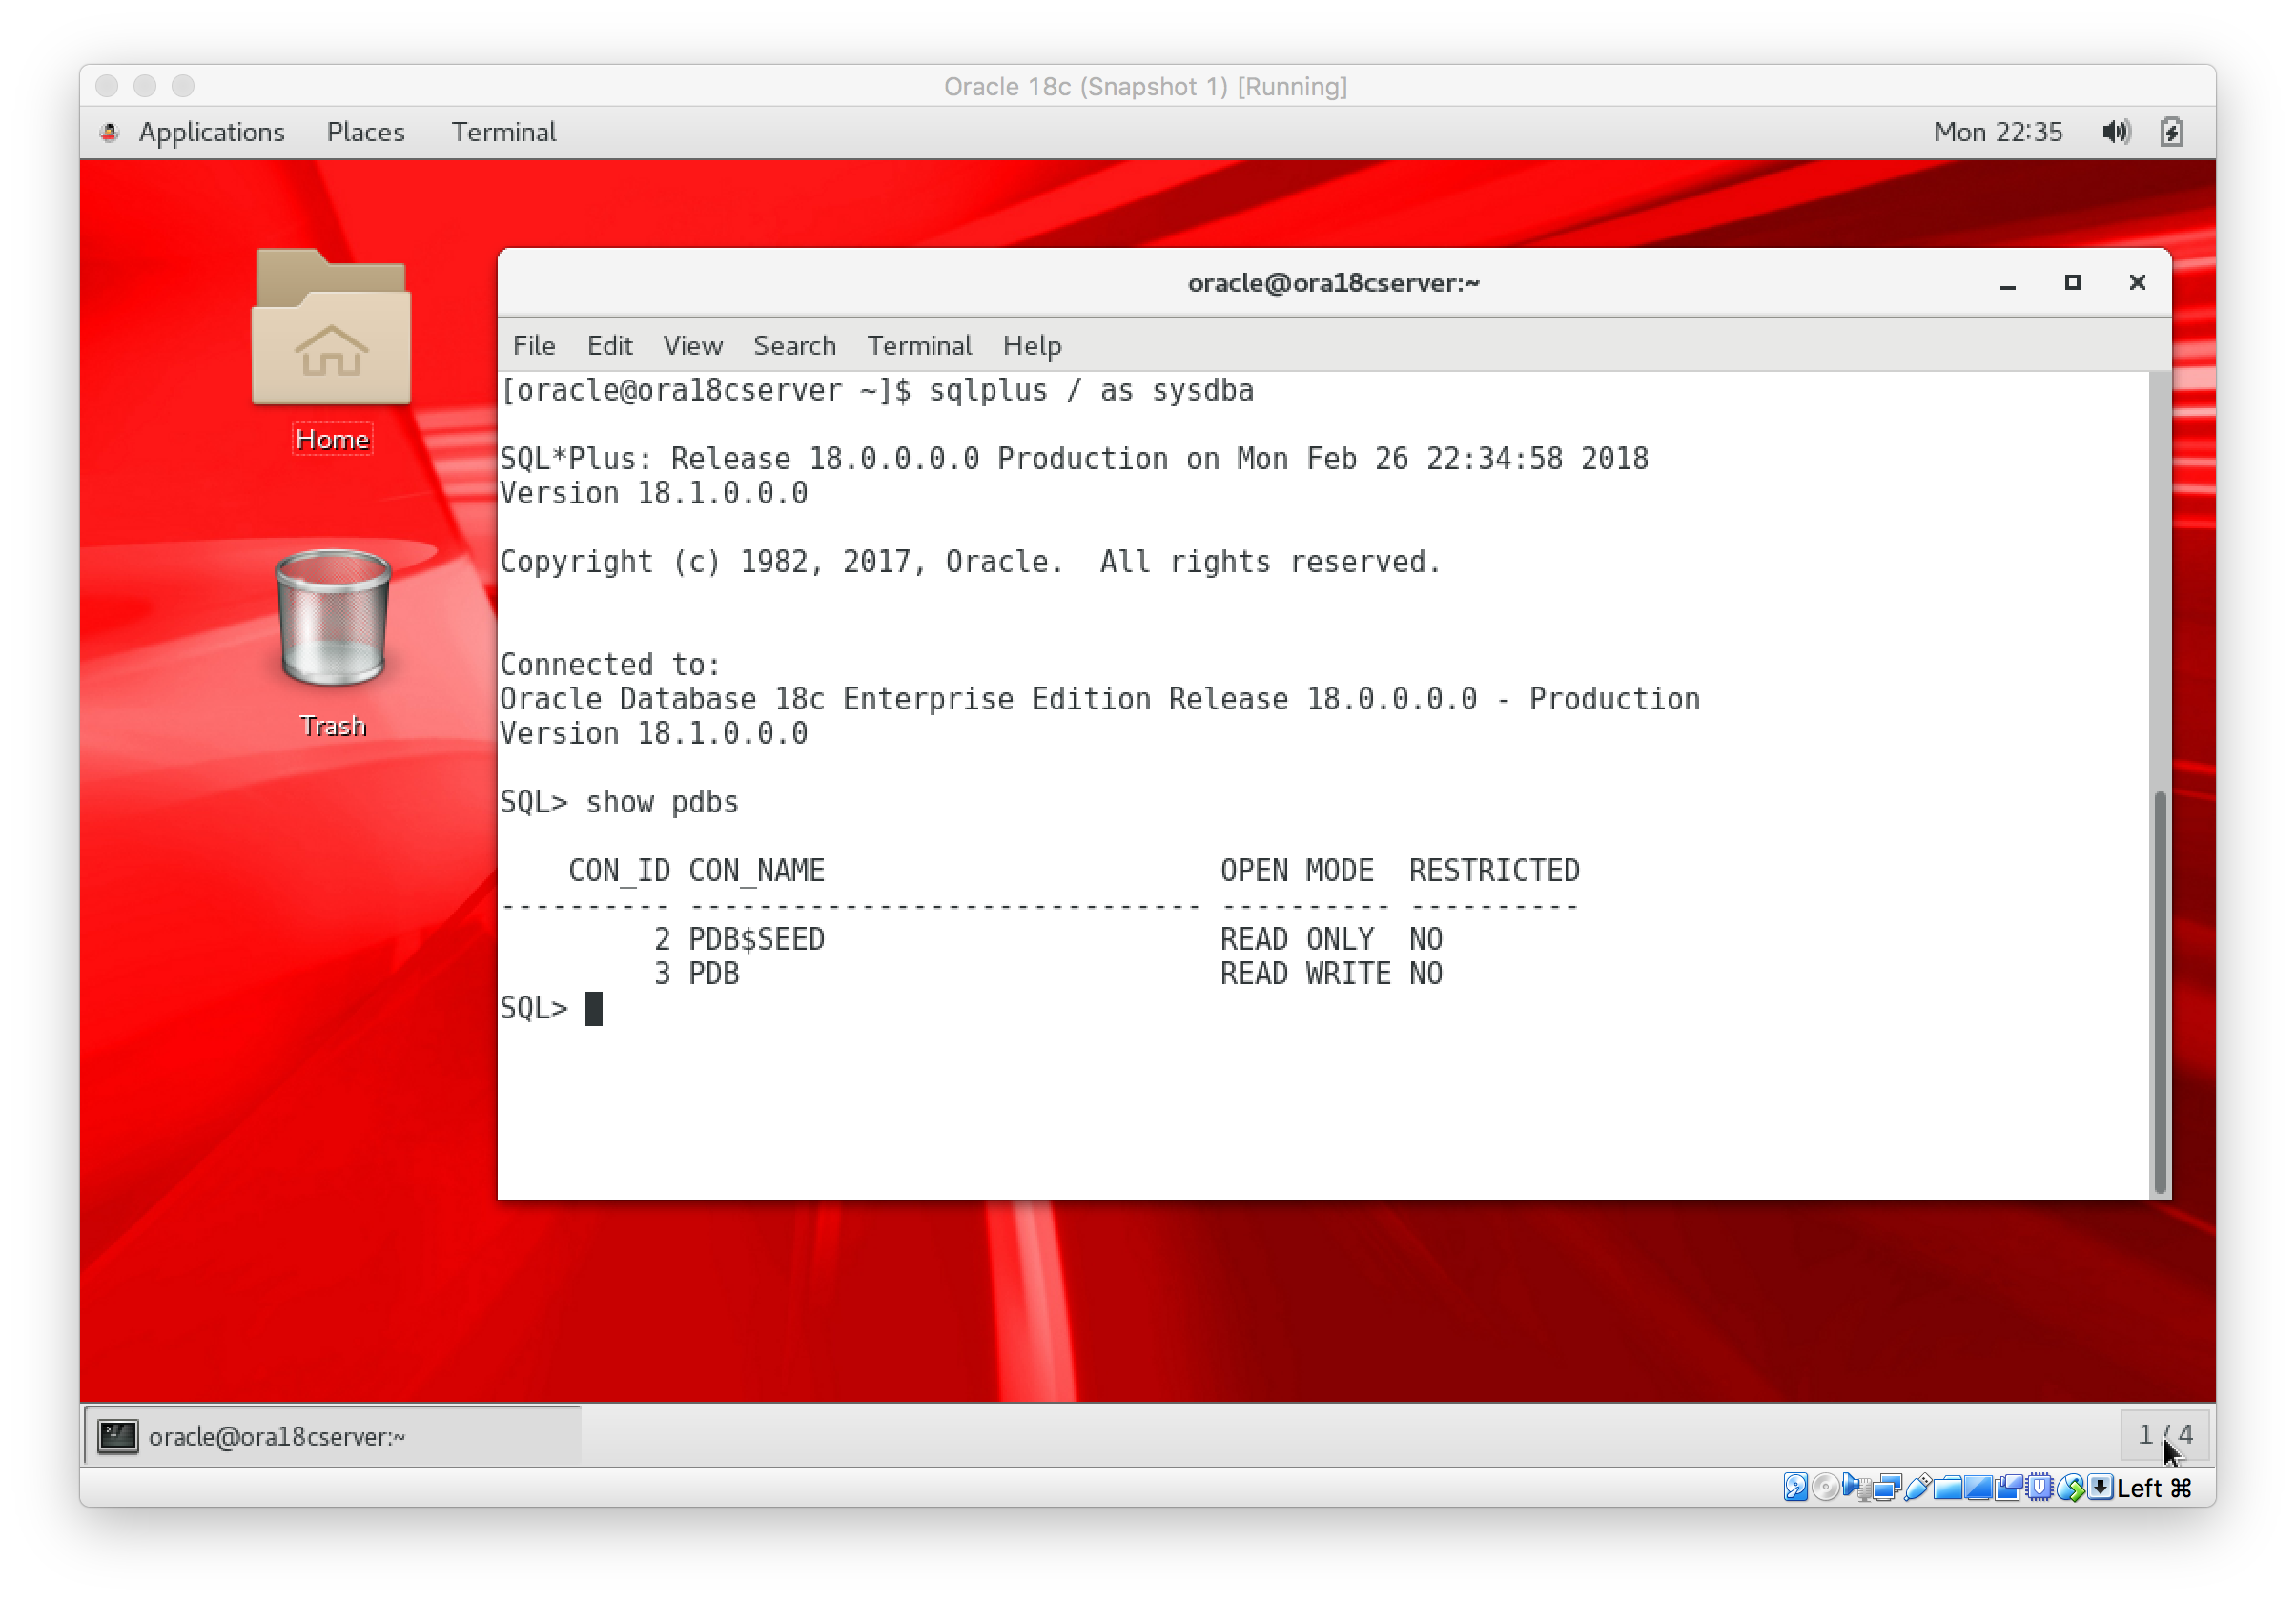The width and height of the screenshot is (2296, 1602).
Task: Click the VirtualBox optical disc status icon
Action: coord(1826,1487)
